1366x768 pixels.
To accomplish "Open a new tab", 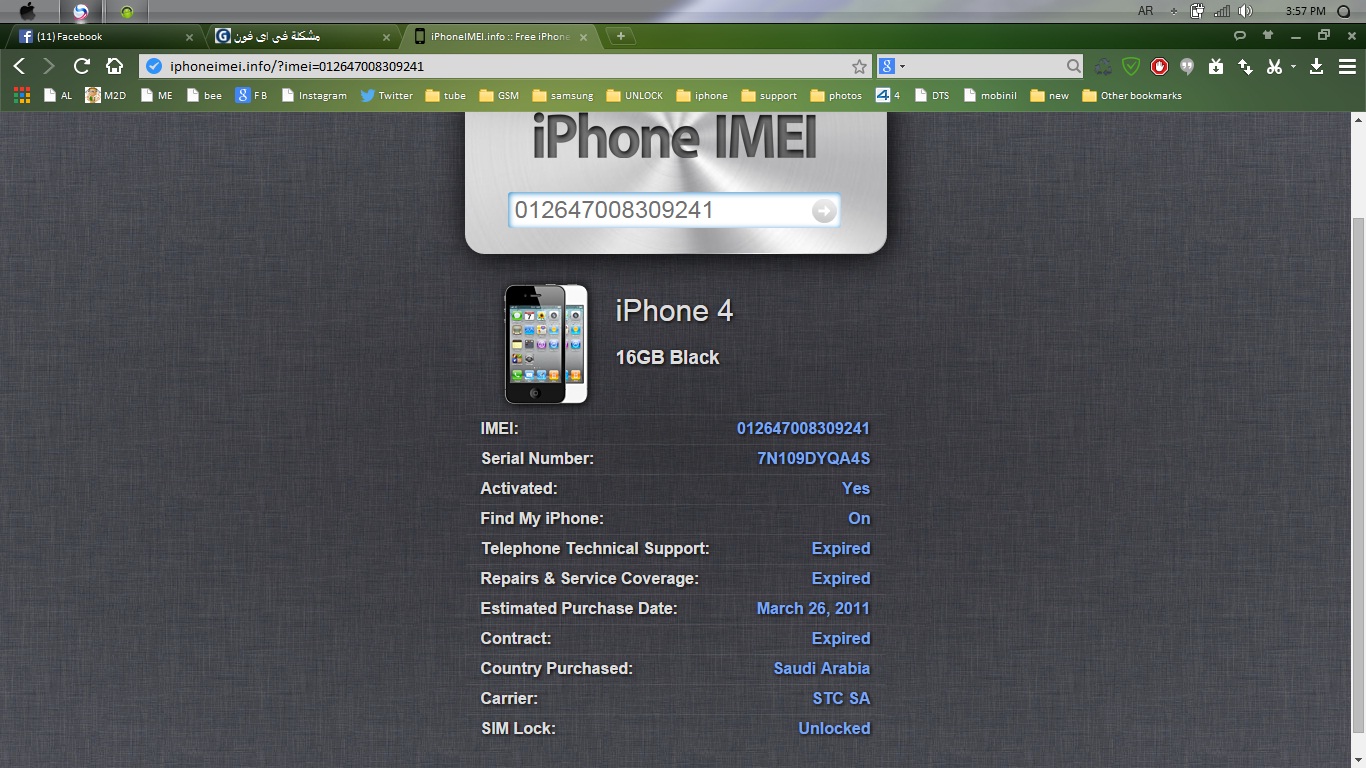I will tap(621, 36).
